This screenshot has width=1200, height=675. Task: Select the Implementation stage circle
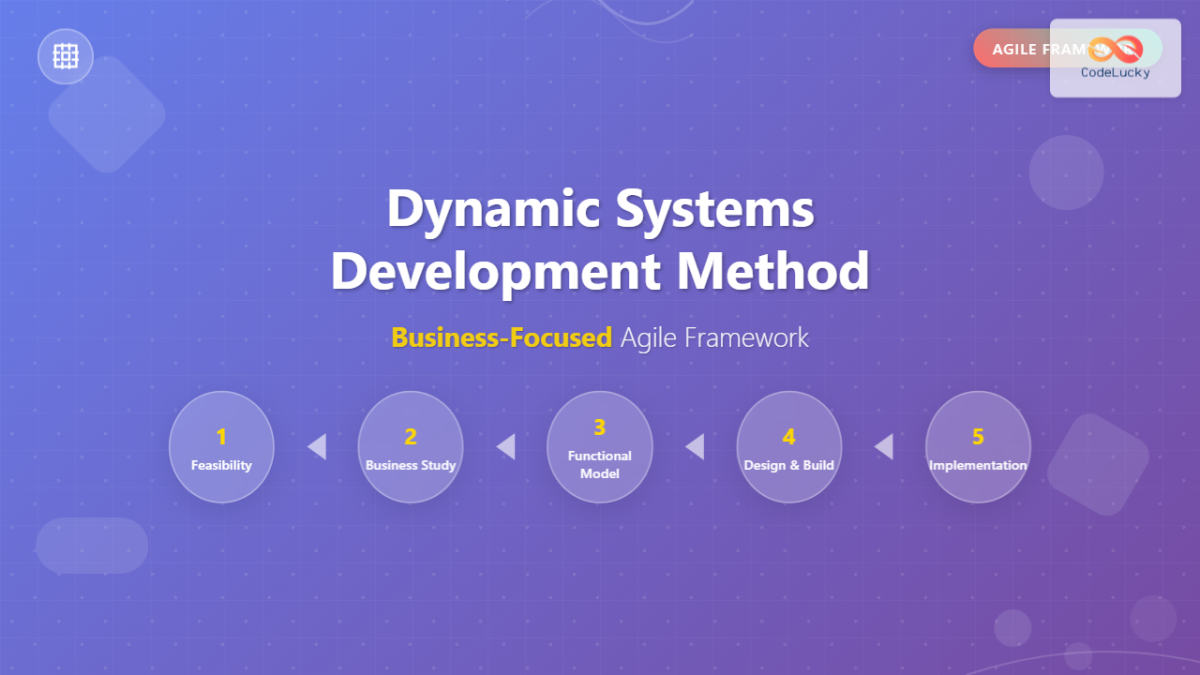(x=978, y=447)
